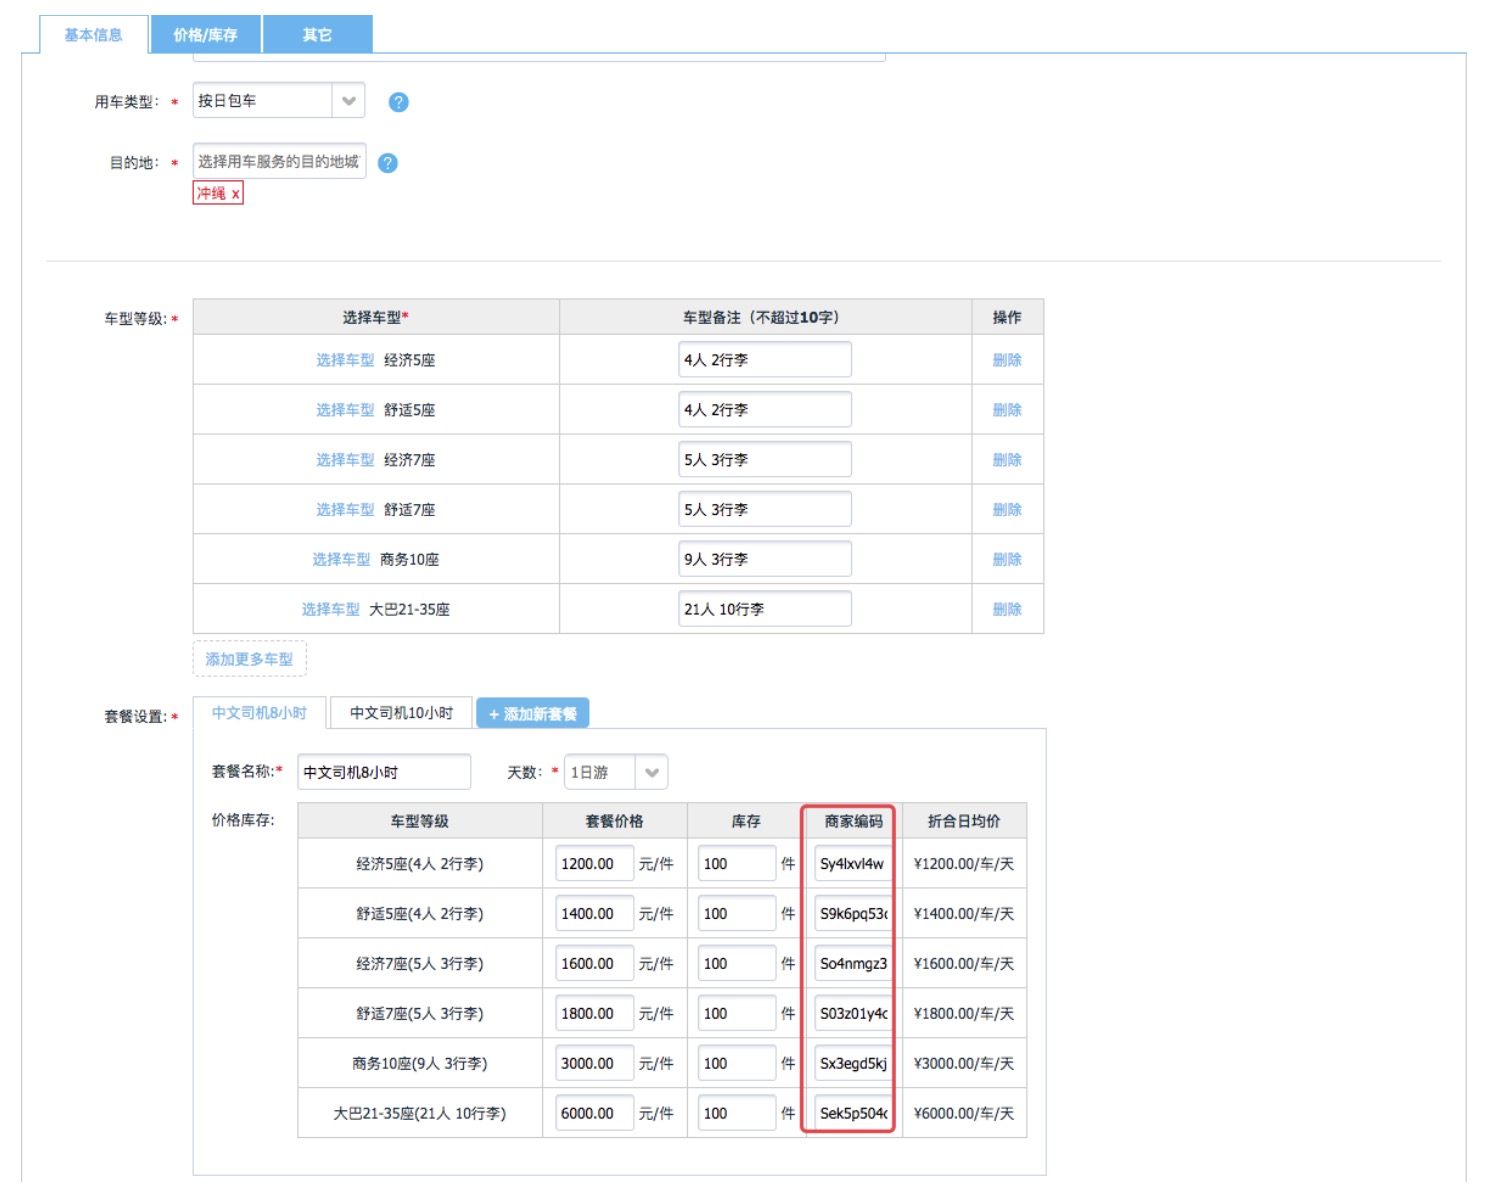This screenshot has height=1194, width=1486.
Task: Remove the 冲绳 destination tag
Action: pyautogui.click(x=236, y=194)
